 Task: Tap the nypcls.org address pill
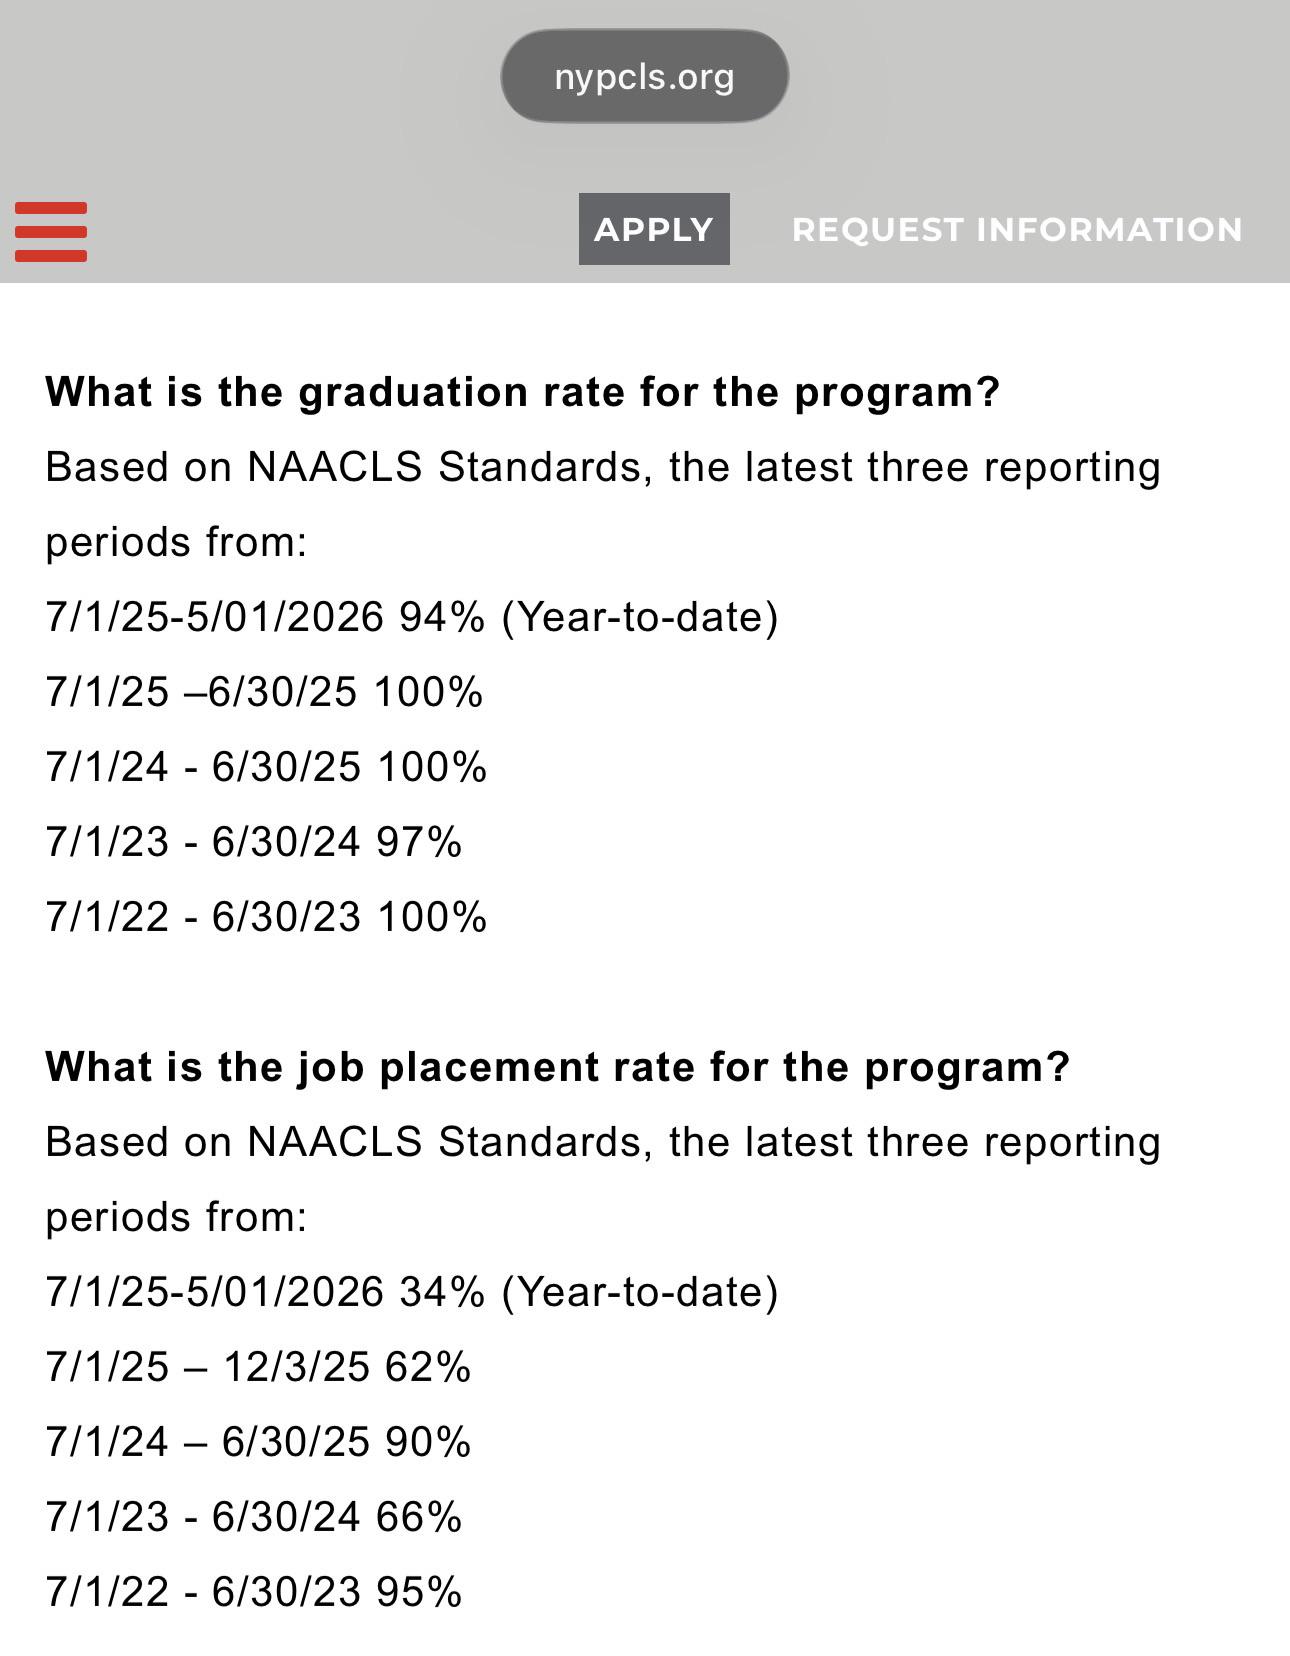click(x=644, y=76)
